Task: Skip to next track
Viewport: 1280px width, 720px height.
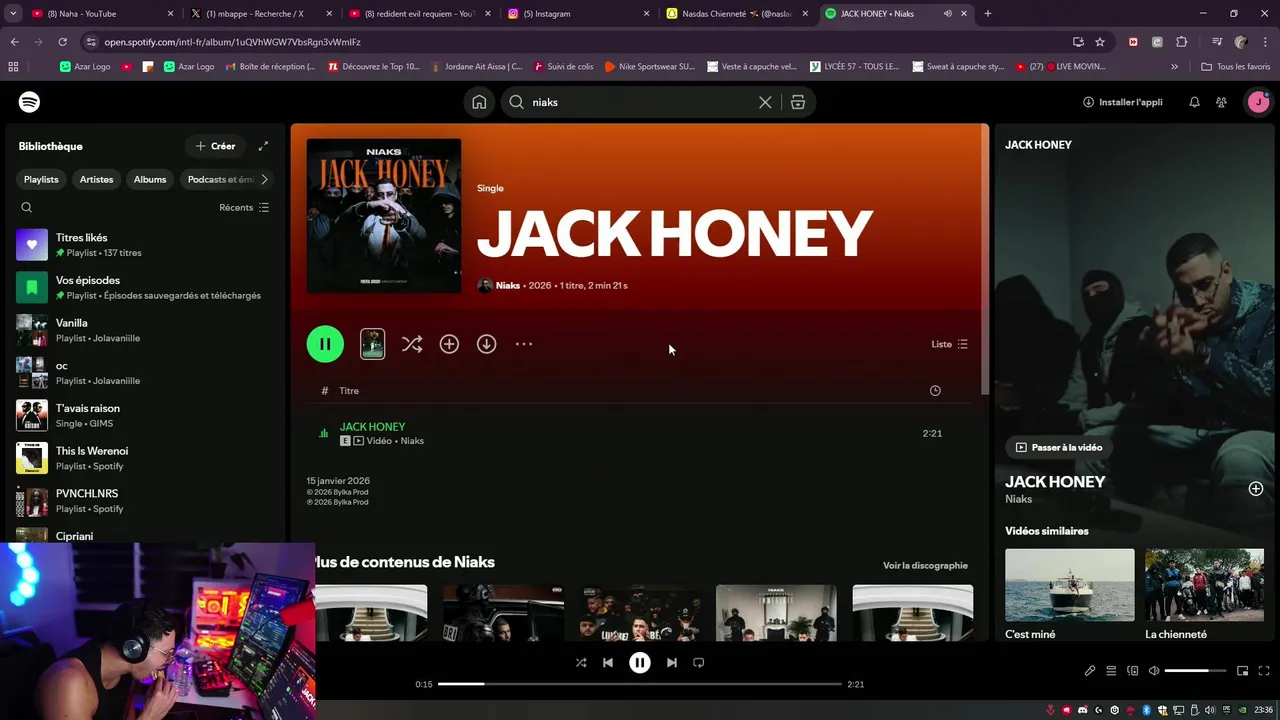Action: [672, 662]
